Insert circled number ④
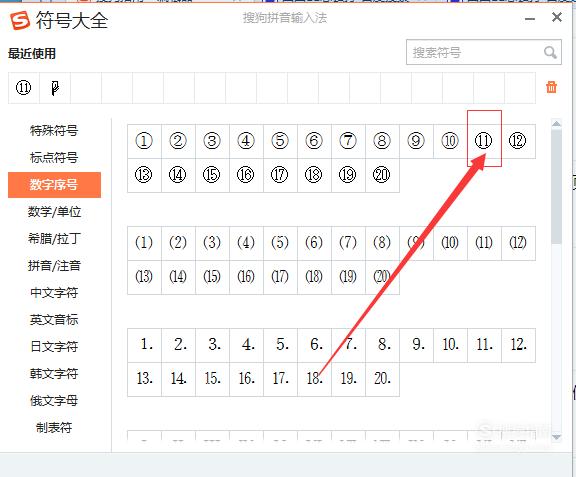576x477 pixels. 246,141
